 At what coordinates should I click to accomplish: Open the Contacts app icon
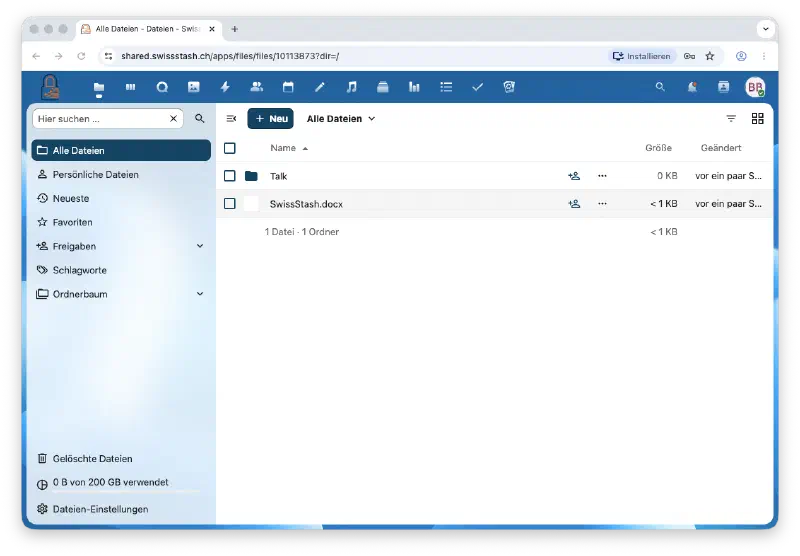[x=257, y=87]
